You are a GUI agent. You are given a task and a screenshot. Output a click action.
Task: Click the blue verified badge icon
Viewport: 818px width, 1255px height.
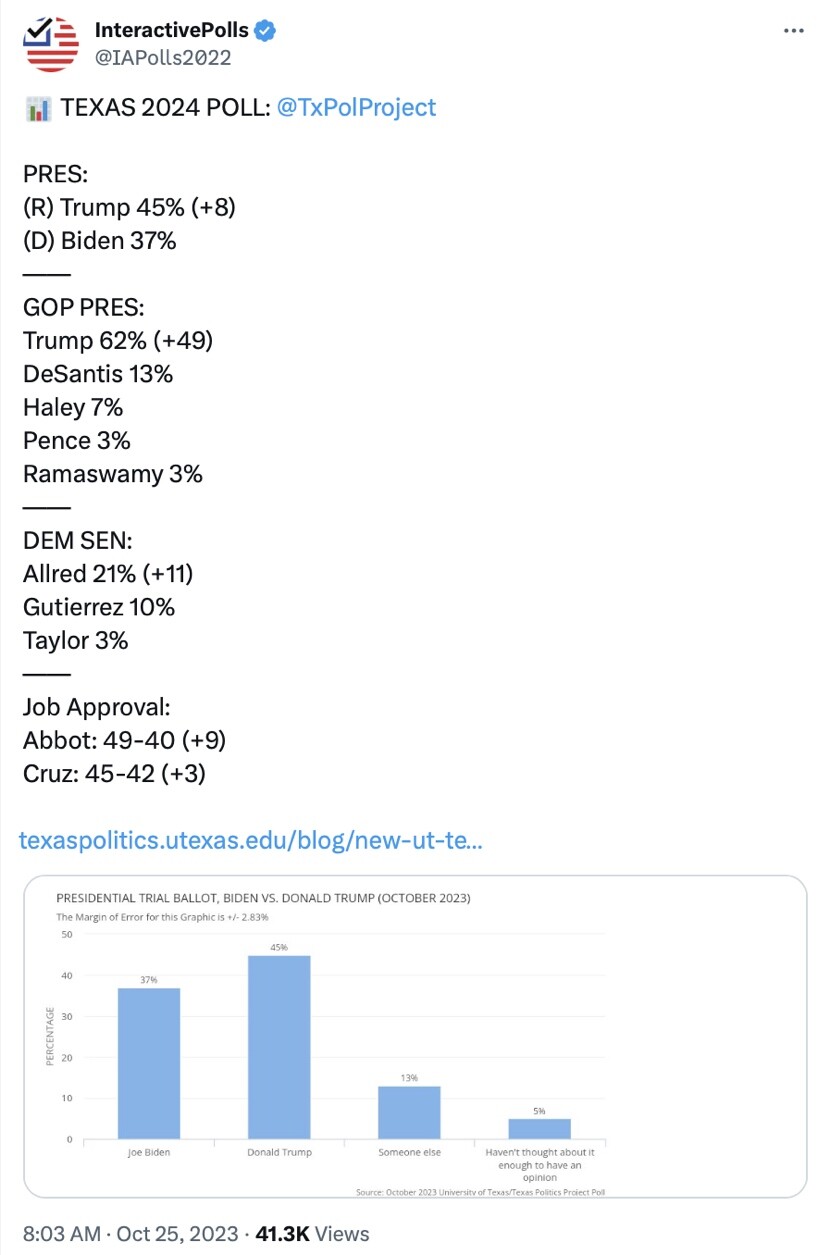click(x=265, y=31)
